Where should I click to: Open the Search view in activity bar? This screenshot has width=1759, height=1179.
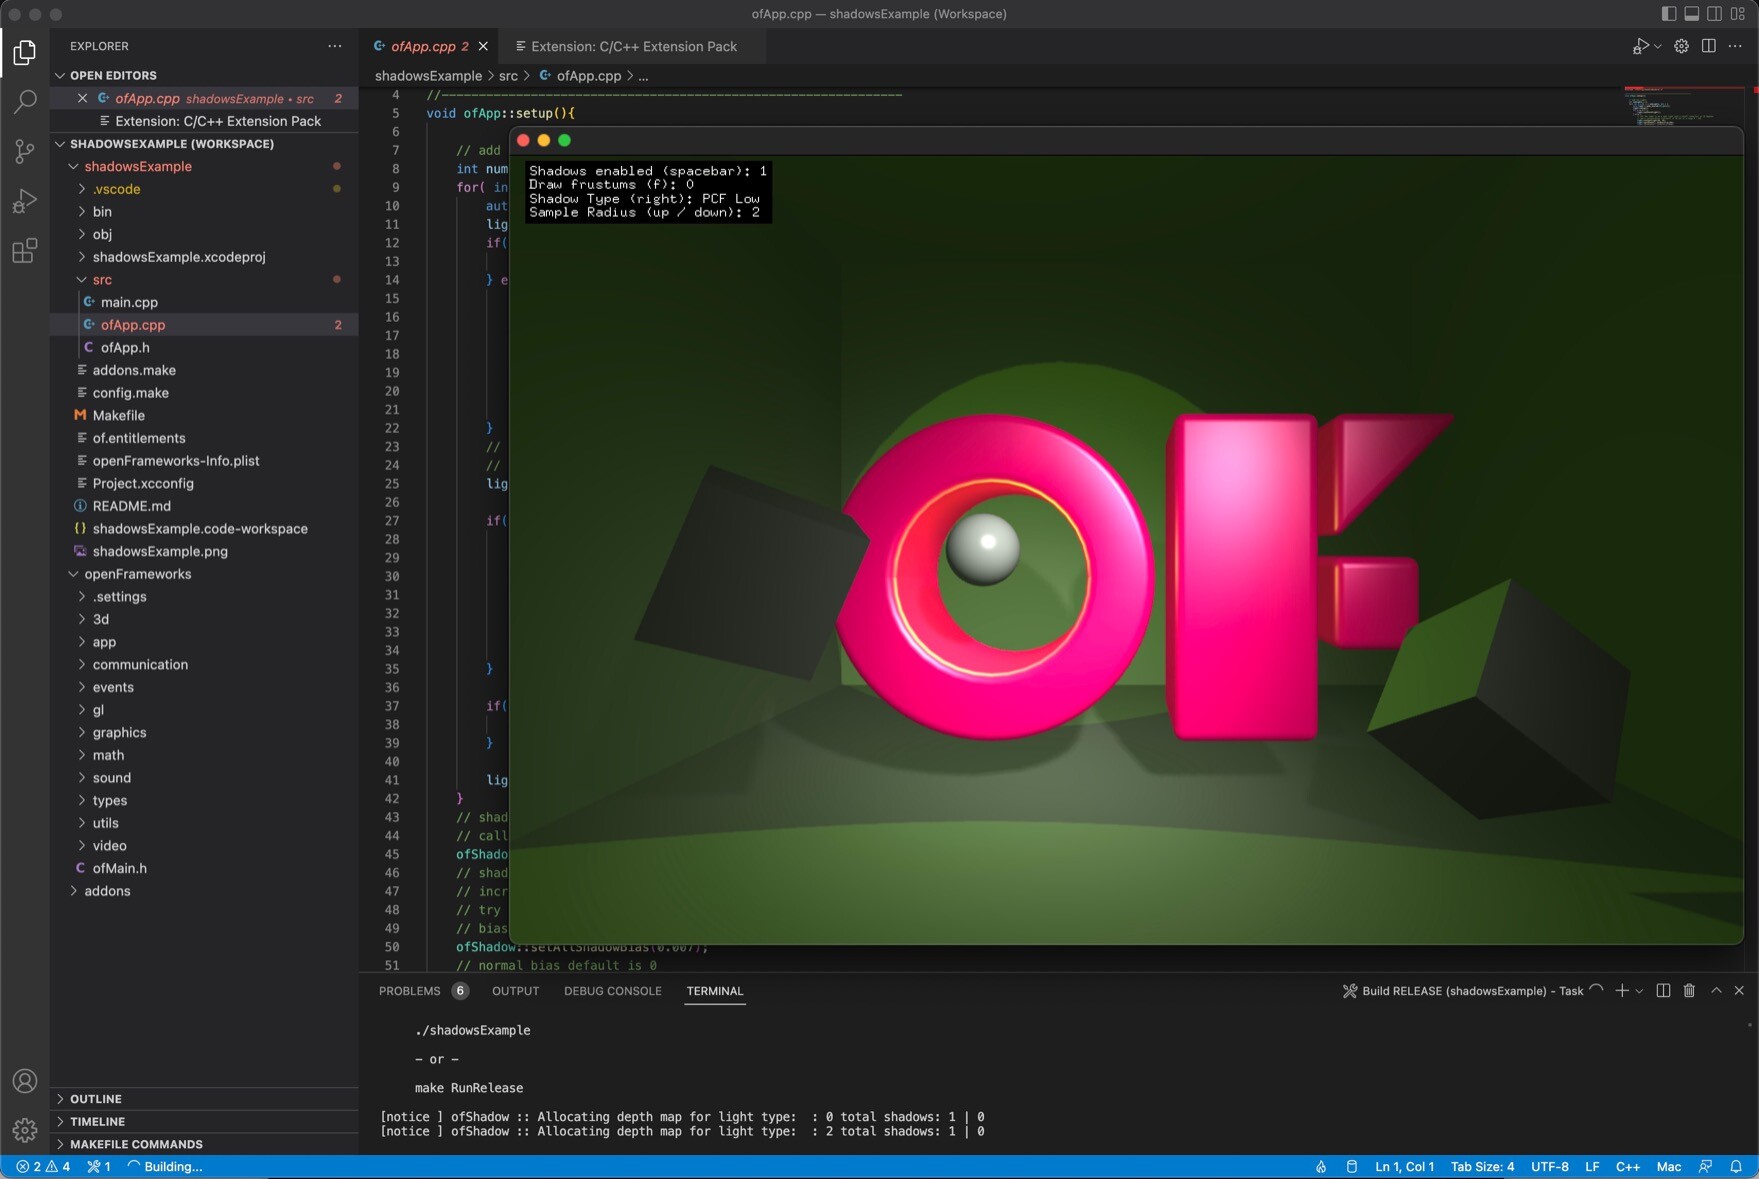[25, 101]
